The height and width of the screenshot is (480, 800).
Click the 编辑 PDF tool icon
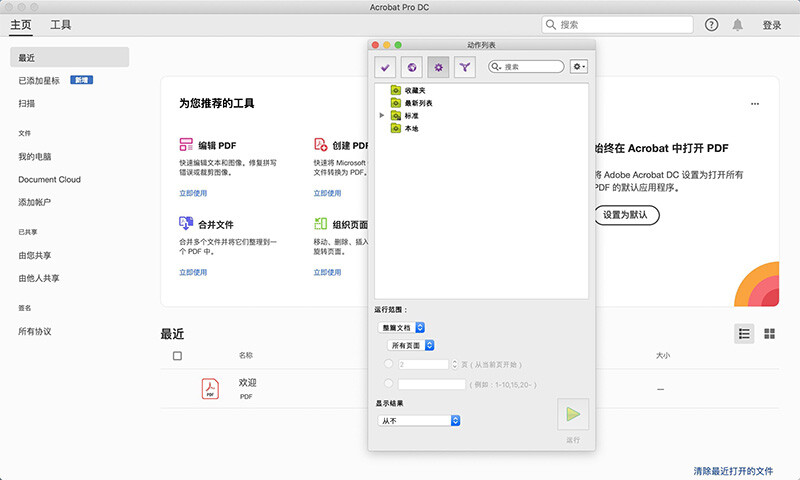tap(186, 144)
